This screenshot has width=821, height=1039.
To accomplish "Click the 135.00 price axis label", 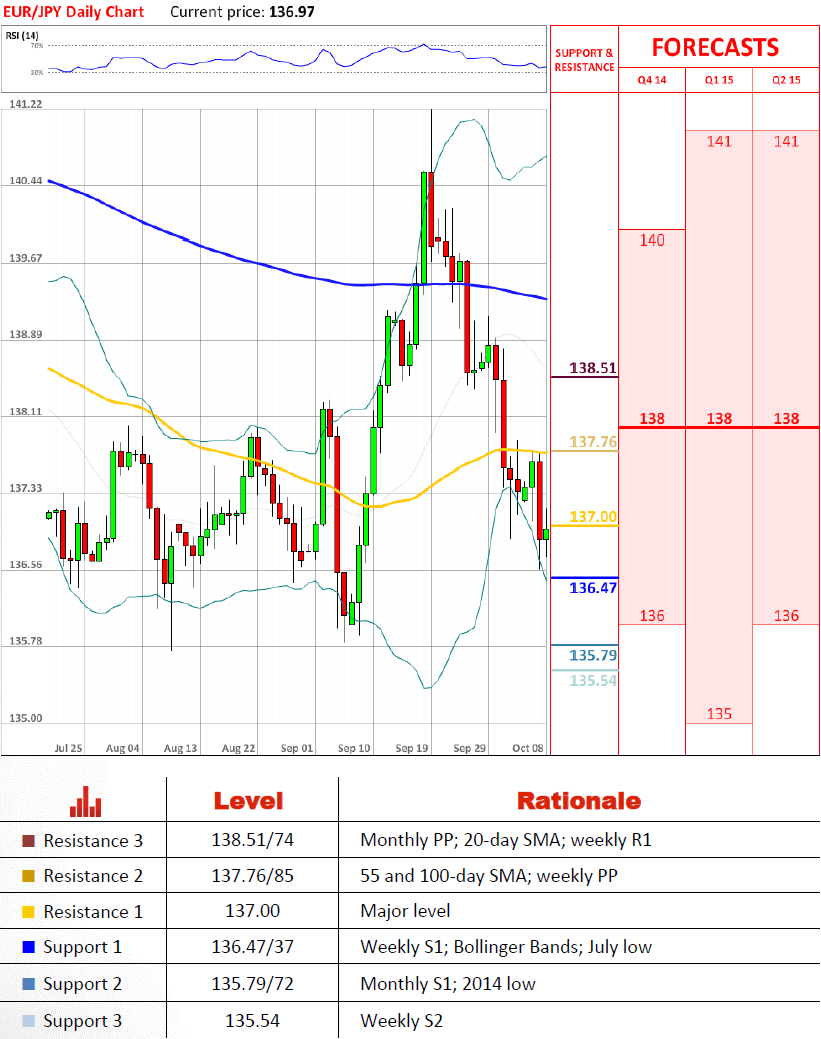I will pos(26,718).
